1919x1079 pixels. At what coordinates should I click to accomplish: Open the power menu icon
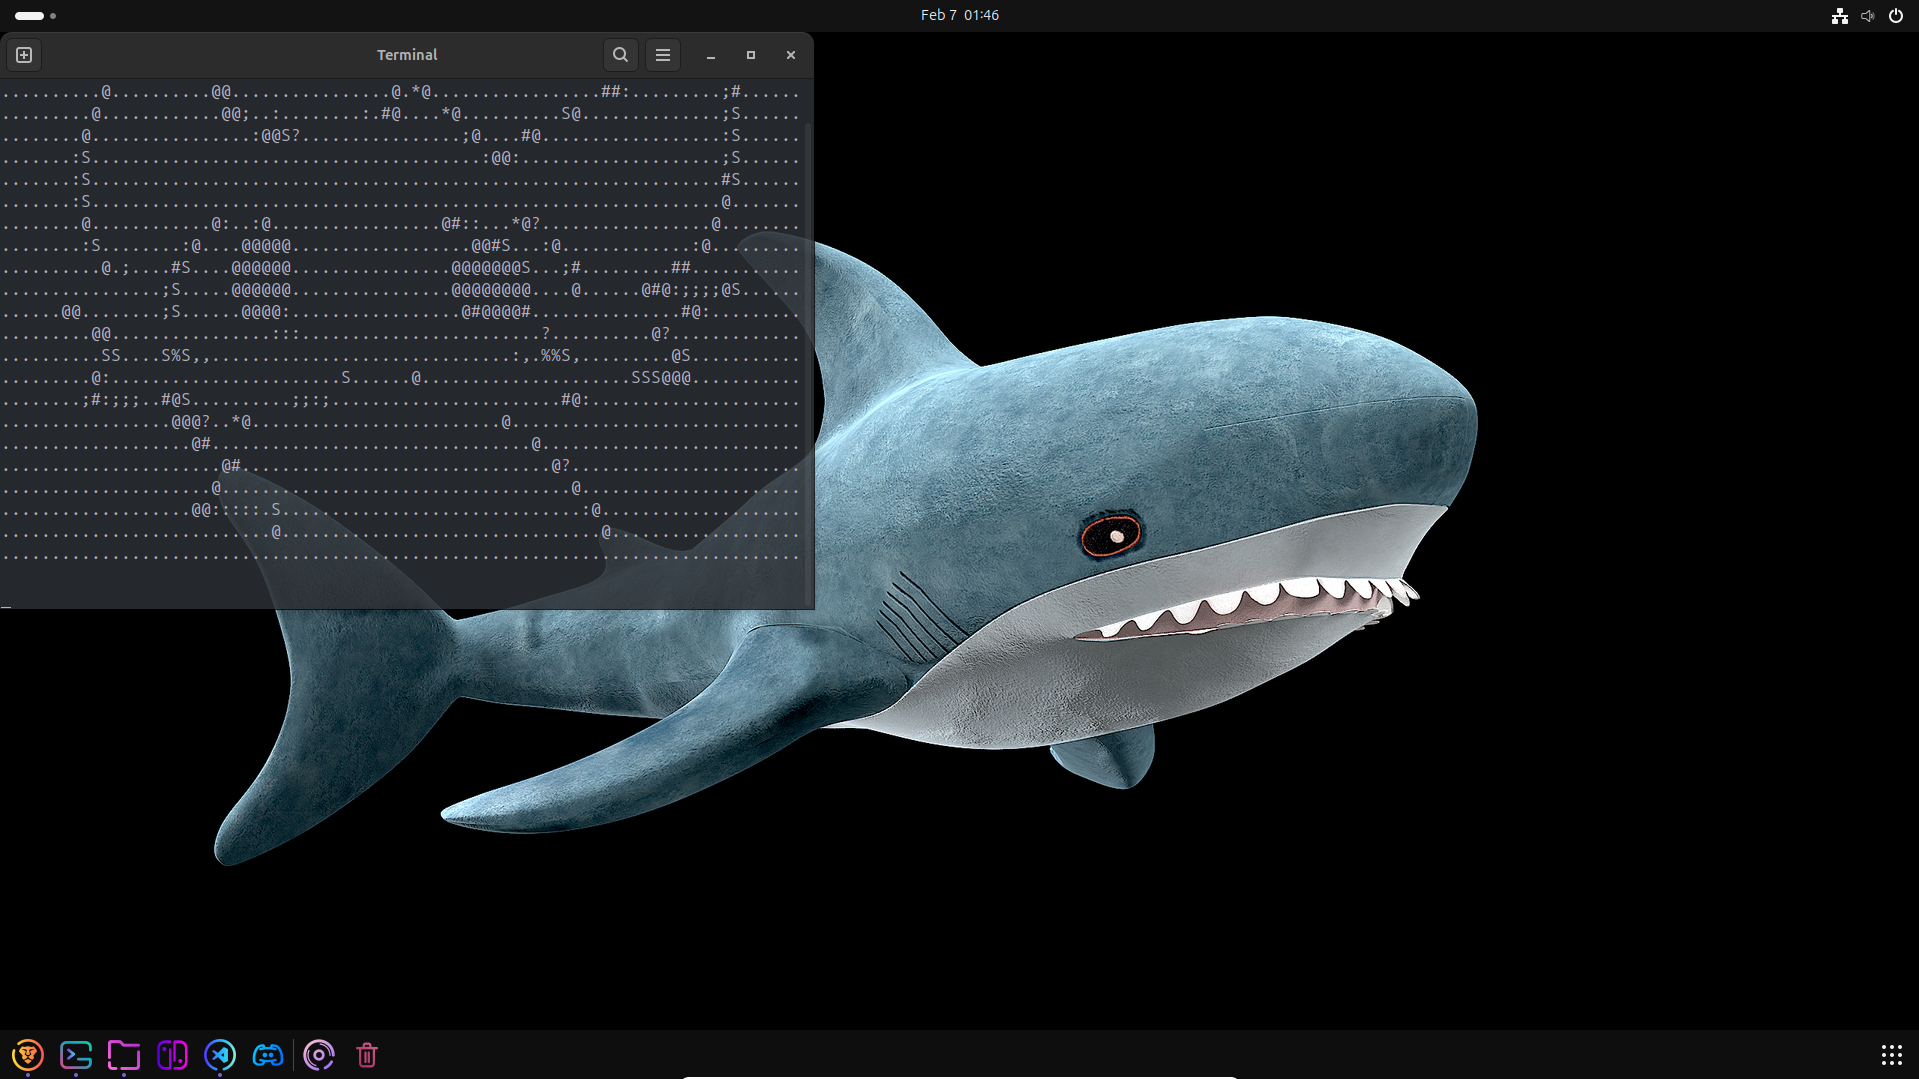1895,15
